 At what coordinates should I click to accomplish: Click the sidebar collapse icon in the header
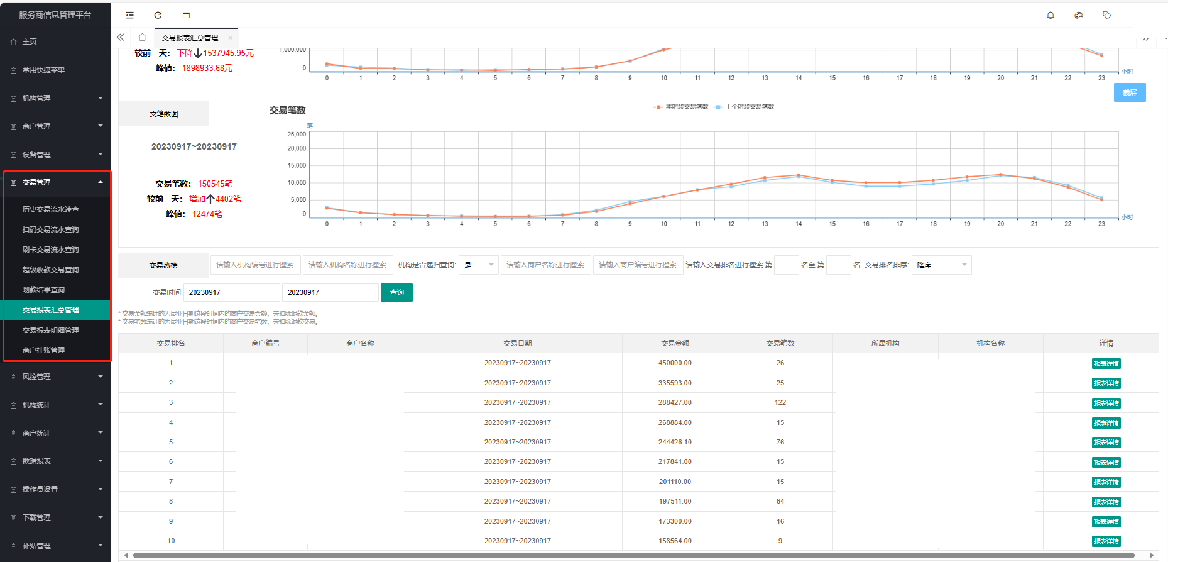(130, 16)
